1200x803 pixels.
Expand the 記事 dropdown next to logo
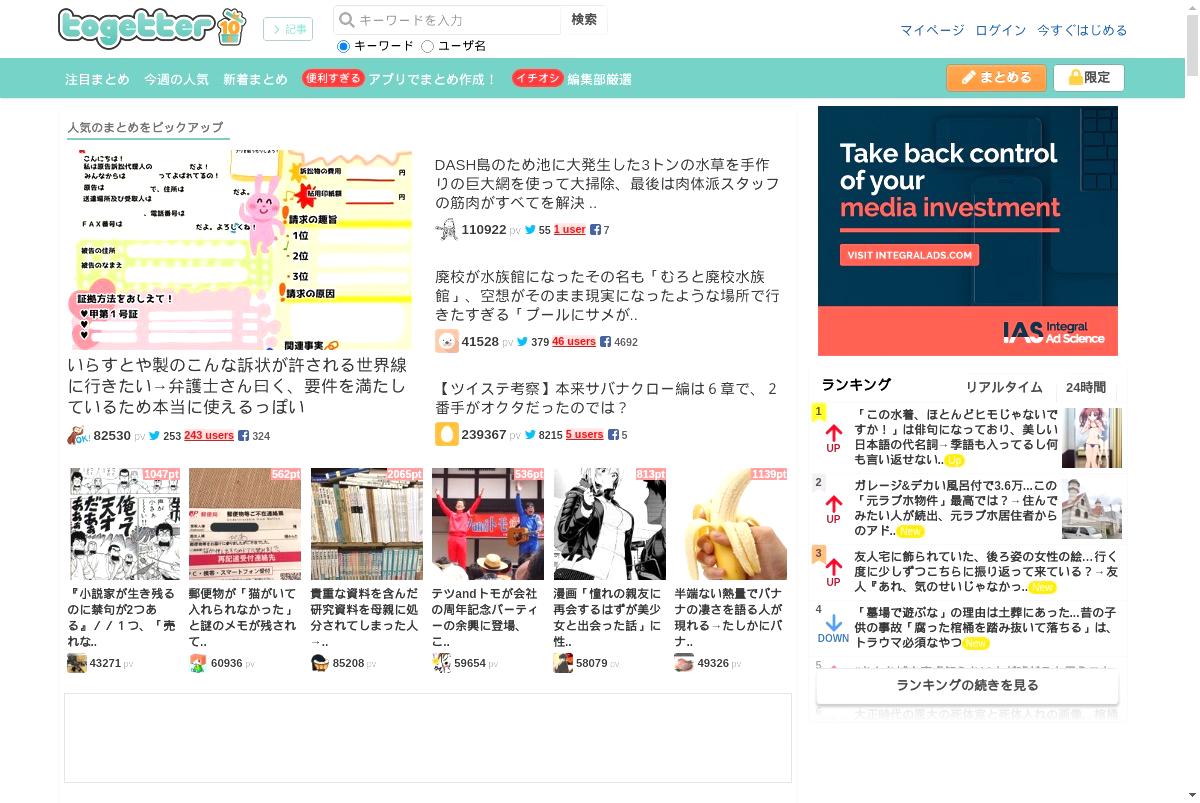[288, 29]
